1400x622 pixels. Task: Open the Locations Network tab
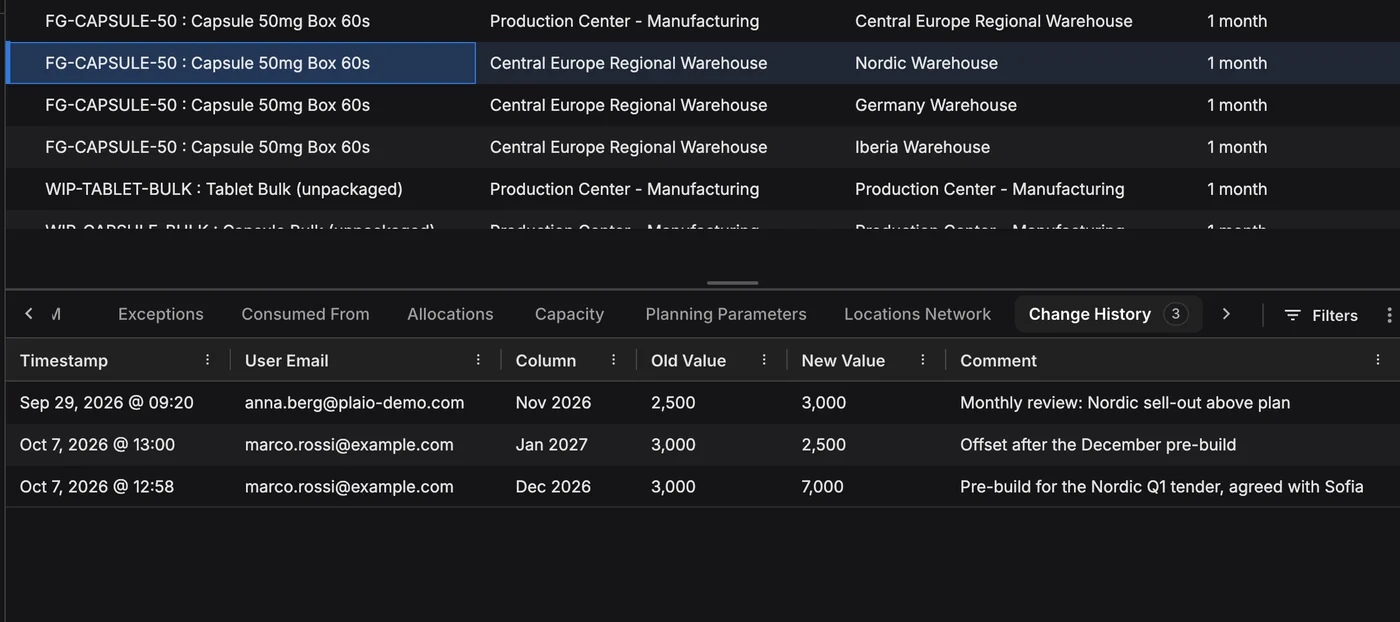coord(917,314)
